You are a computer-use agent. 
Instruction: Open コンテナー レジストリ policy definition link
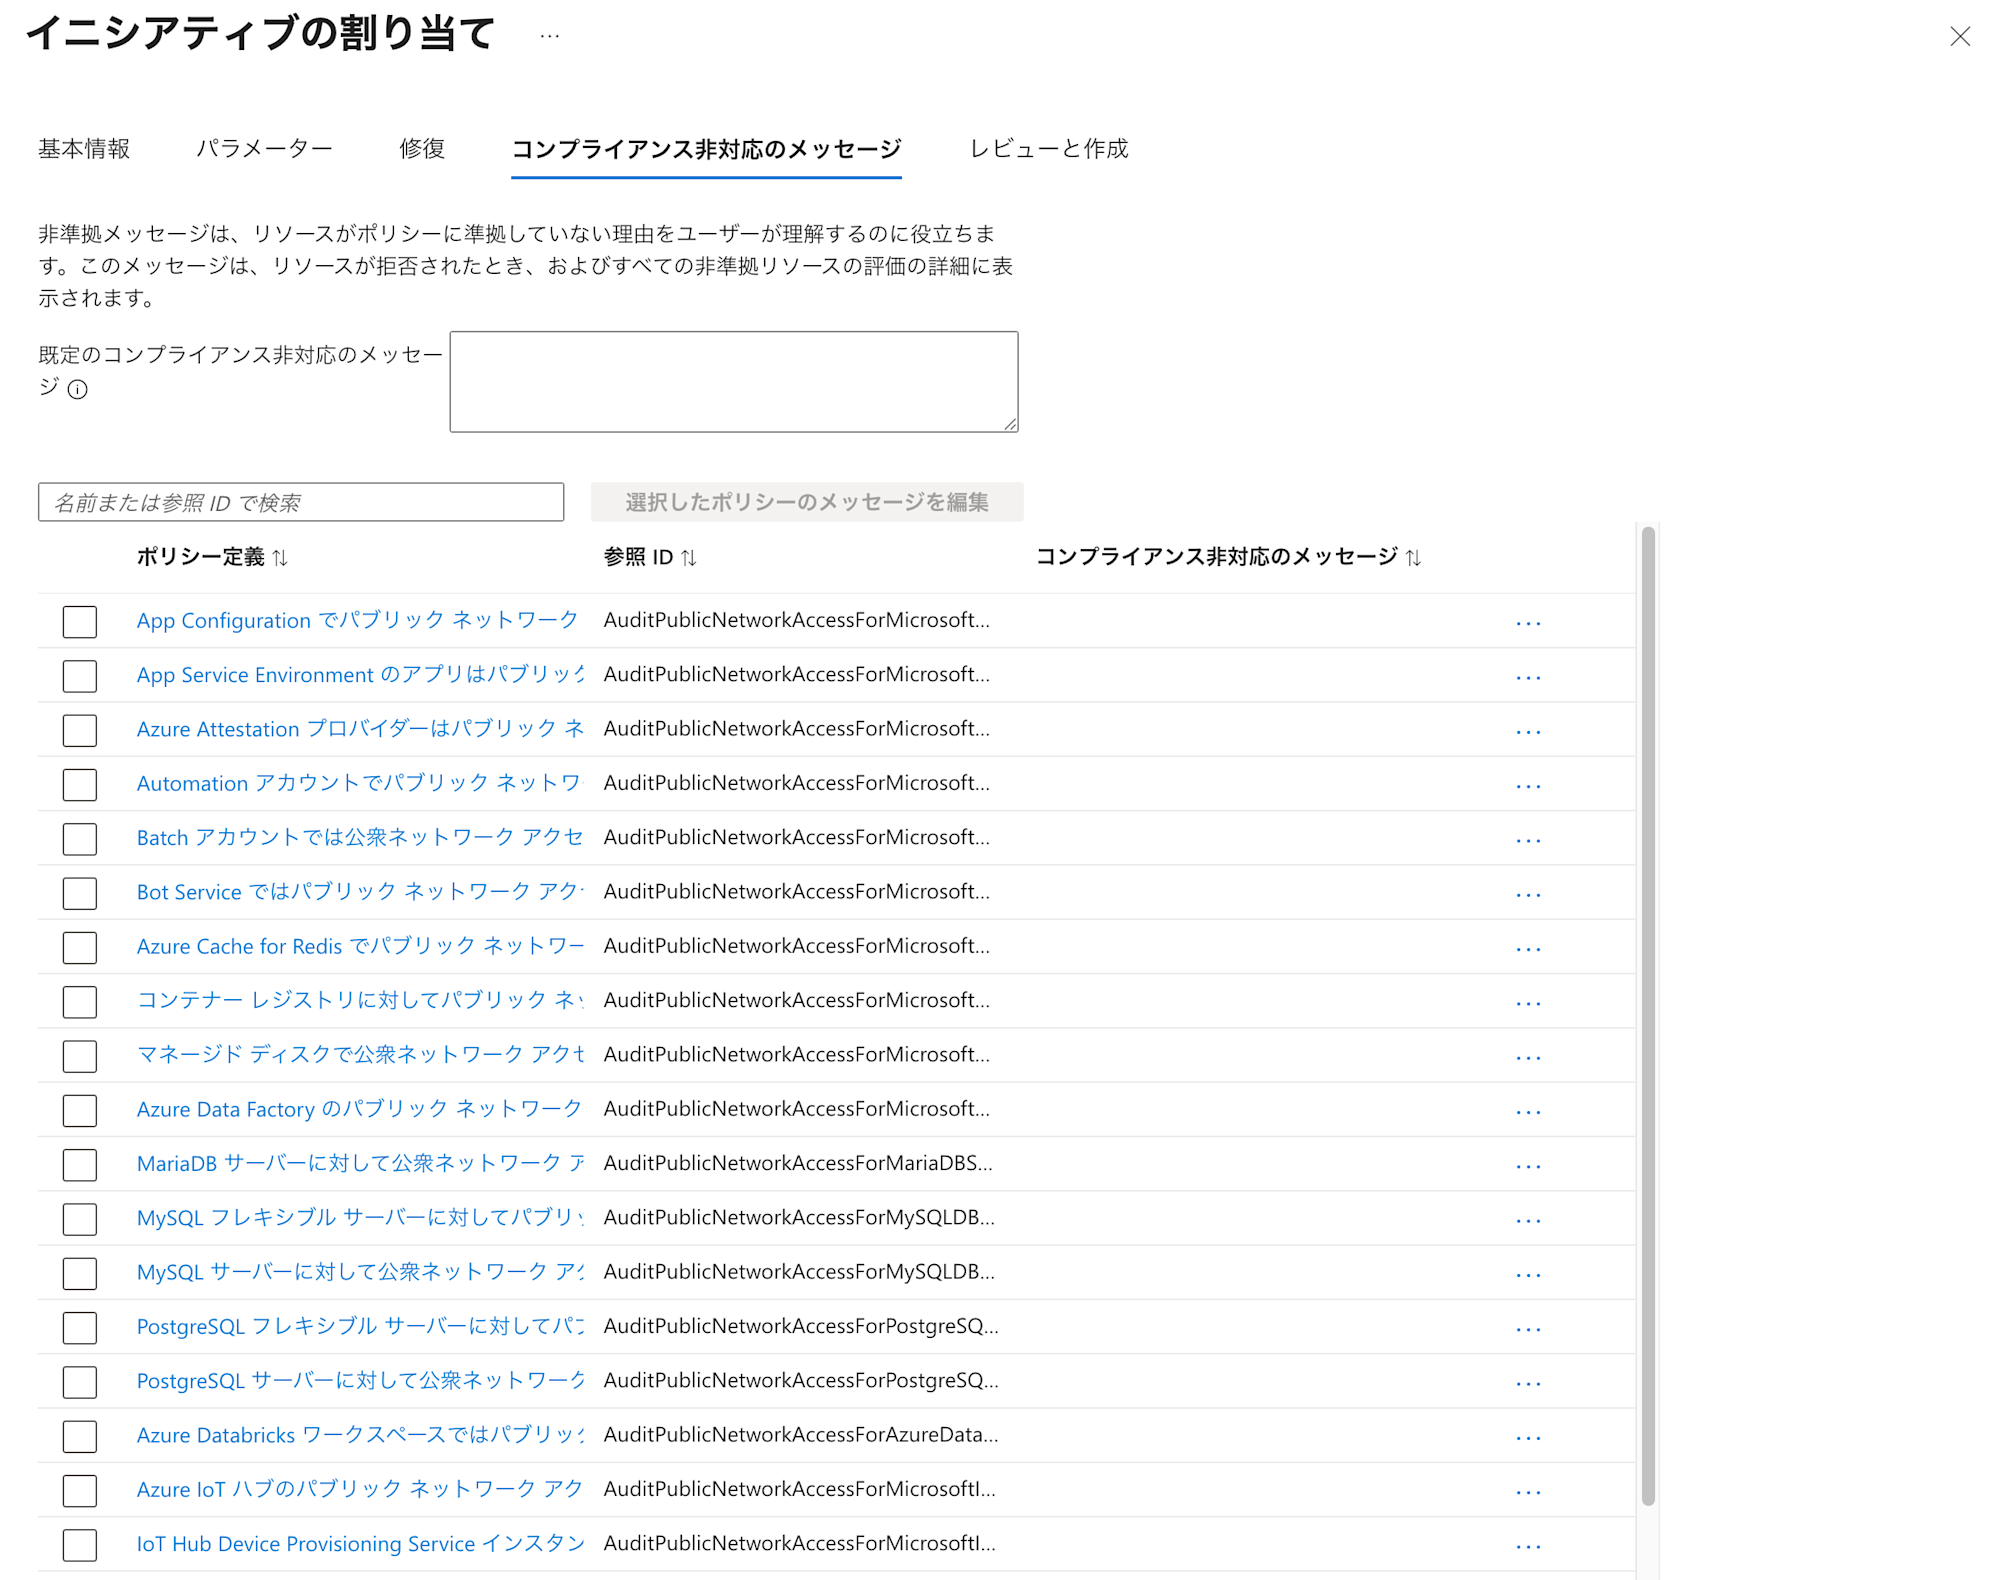(x=360, y=1000)
